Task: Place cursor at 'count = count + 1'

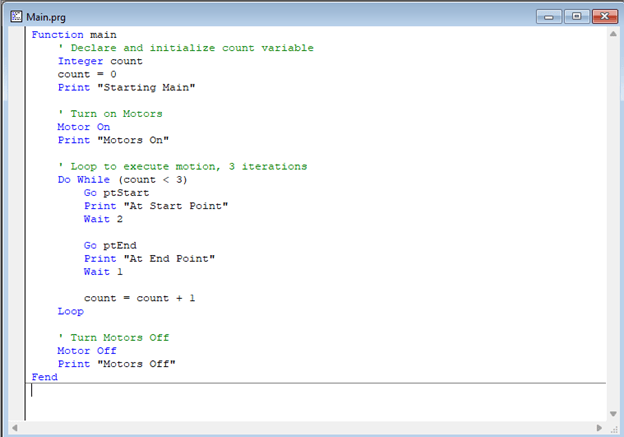Action: coord(139,298)
